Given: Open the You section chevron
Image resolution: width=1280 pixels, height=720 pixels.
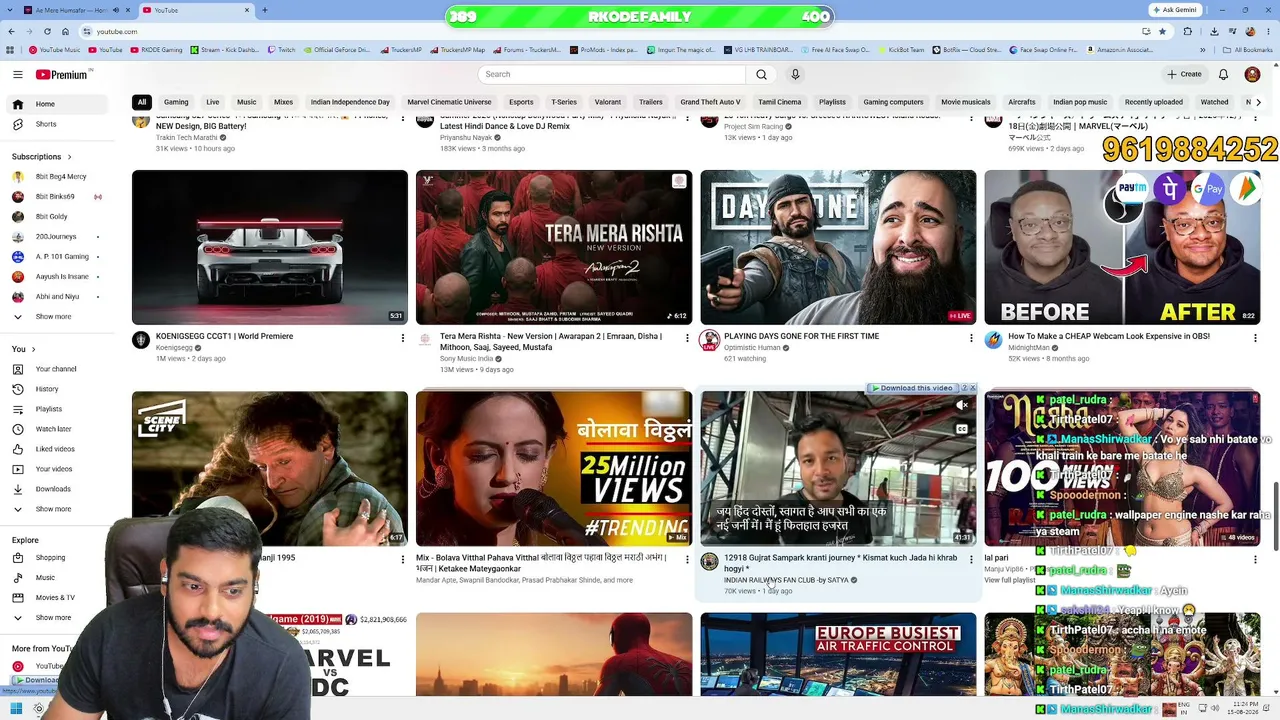Looking at the screenshot, I should click(x=33, y=349).
